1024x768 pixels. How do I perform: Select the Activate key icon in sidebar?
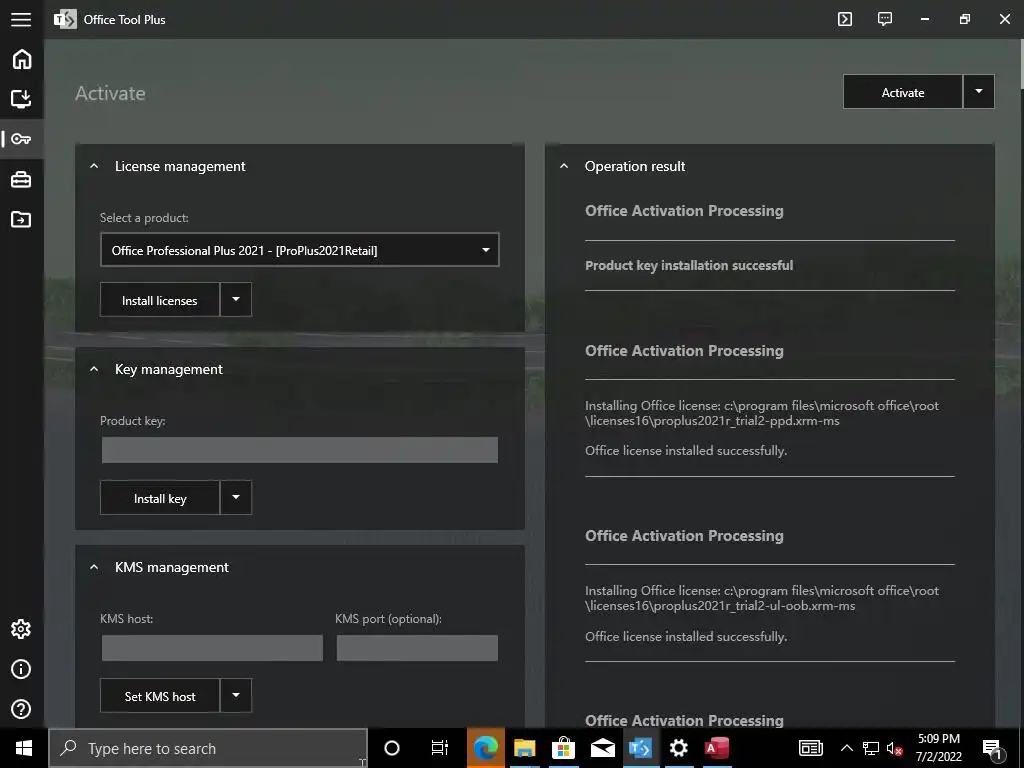point(22,138)
